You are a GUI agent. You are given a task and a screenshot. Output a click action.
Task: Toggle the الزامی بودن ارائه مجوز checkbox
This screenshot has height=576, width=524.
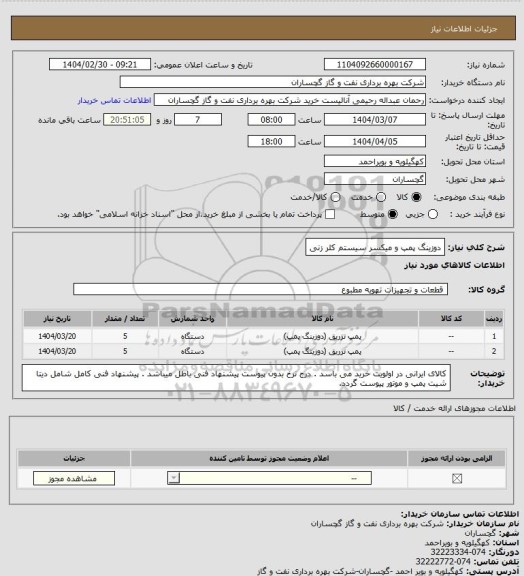coord(457,478)
